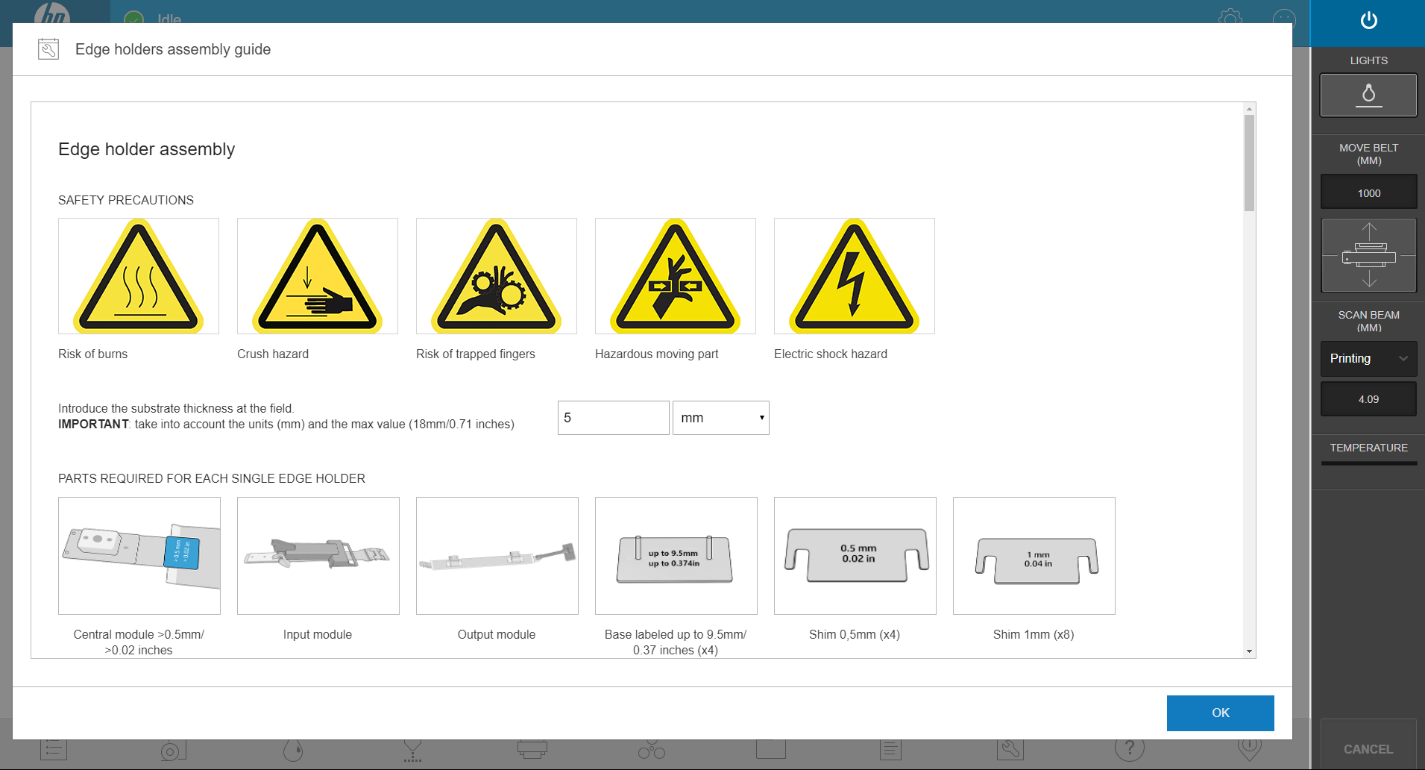Click the Risk of burns warning icon
The image size is (1425, 770).
[x=138, y=276]
